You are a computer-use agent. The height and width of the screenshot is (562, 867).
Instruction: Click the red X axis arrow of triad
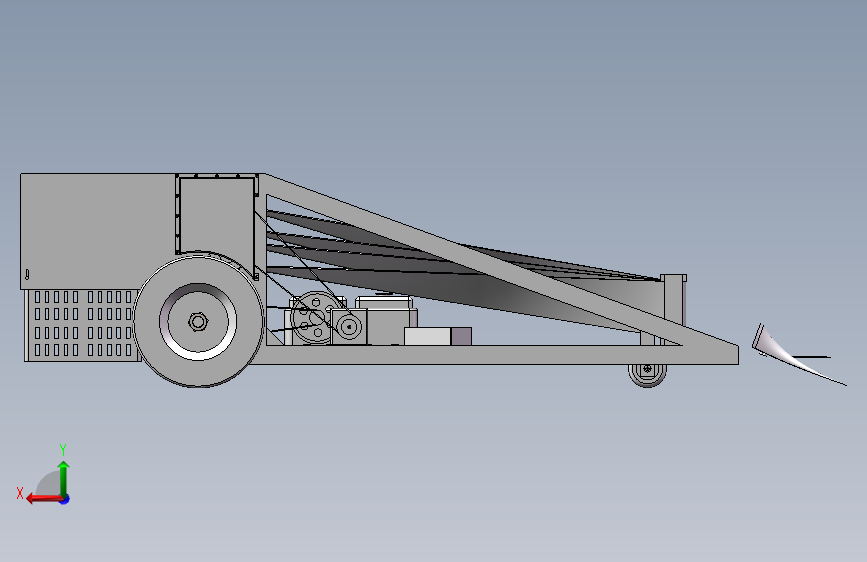coord(43,499)
